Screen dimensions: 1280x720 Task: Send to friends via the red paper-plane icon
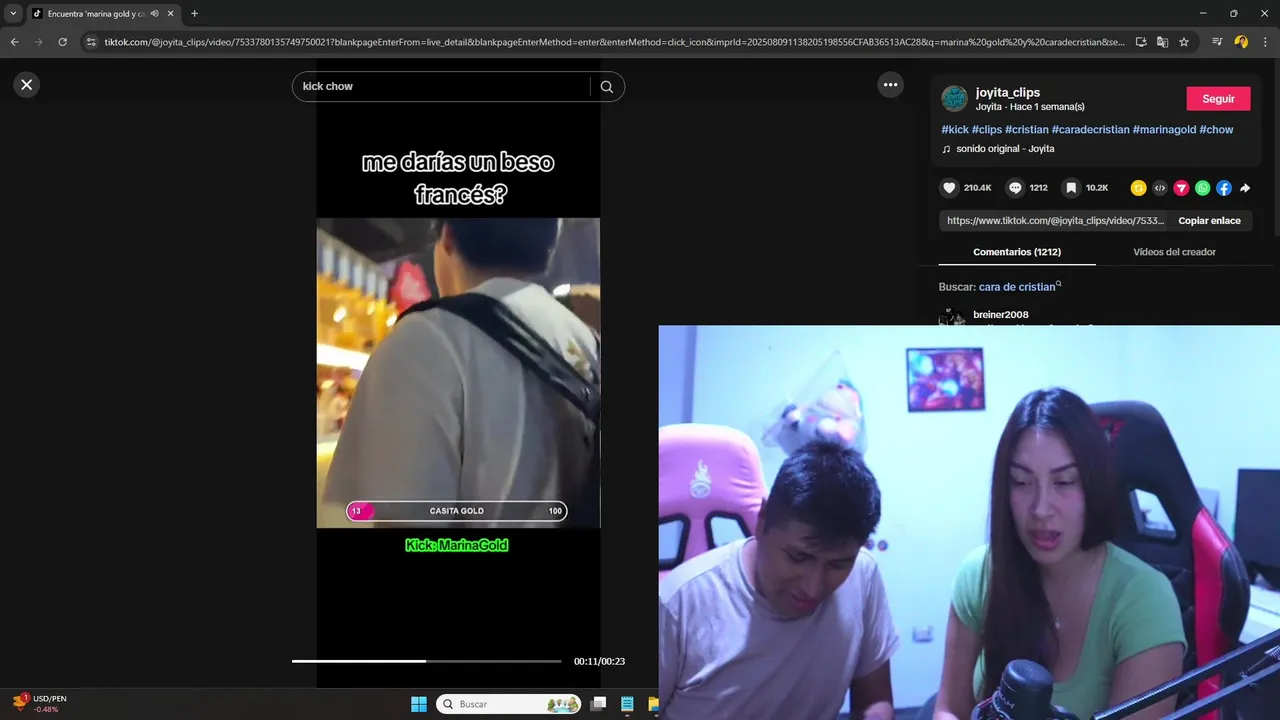pos(1181,188)
